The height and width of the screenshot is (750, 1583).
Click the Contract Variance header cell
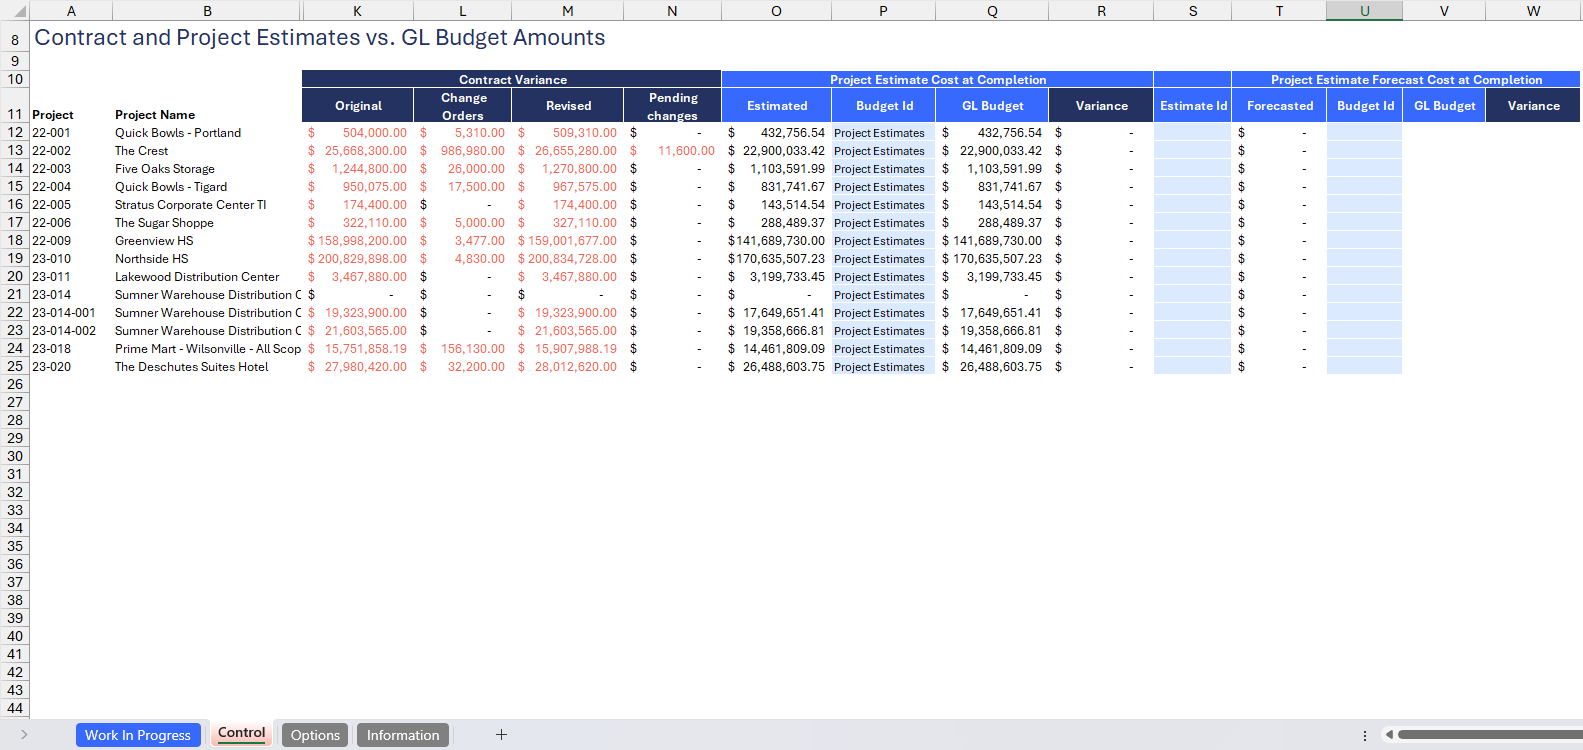(512, 79)
